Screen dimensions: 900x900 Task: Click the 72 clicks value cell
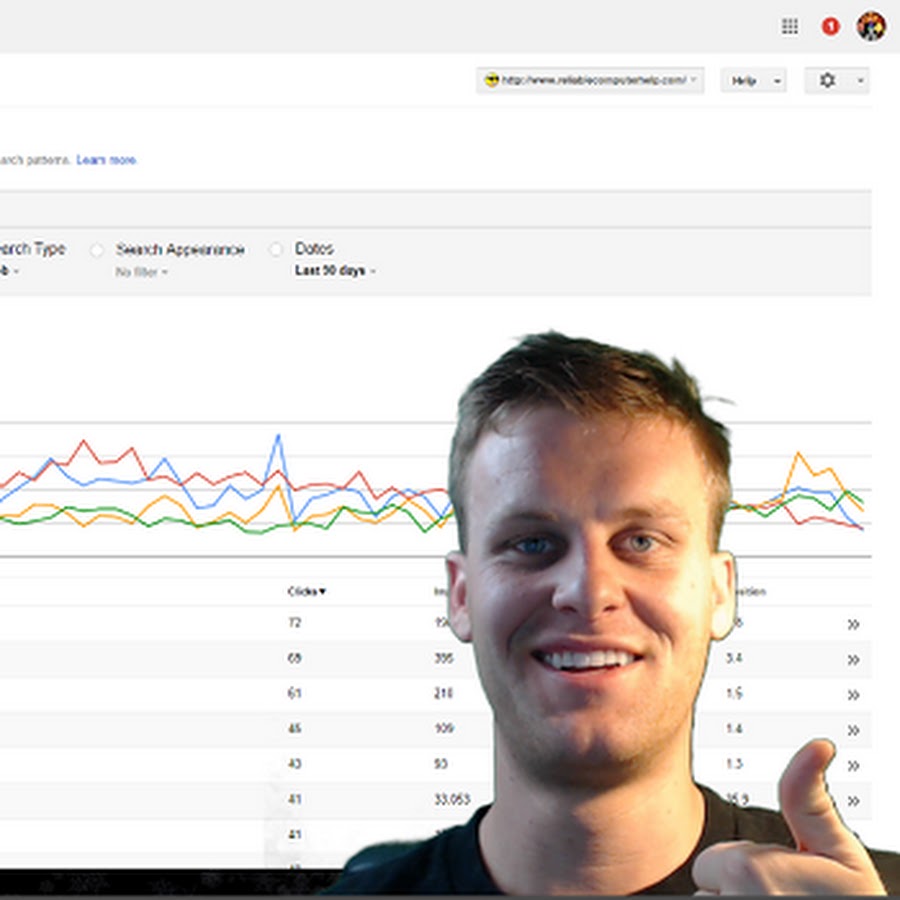click(294, 623)
